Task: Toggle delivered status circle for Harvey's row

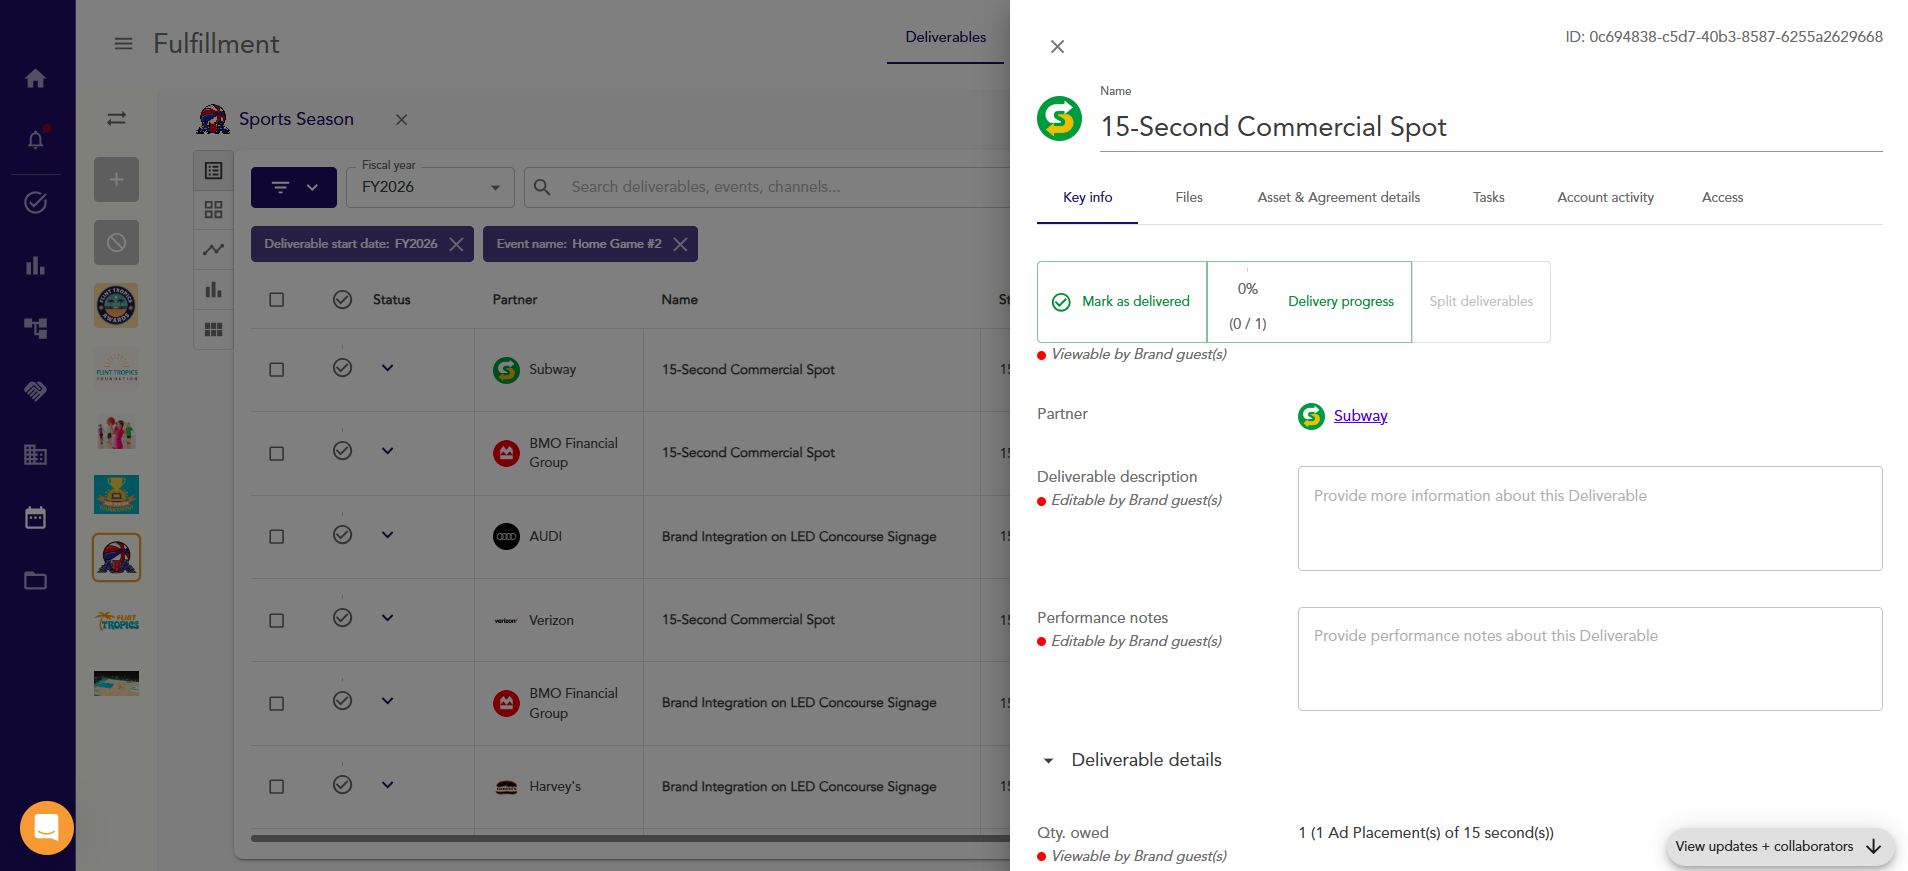Action: tap(342, 785)
